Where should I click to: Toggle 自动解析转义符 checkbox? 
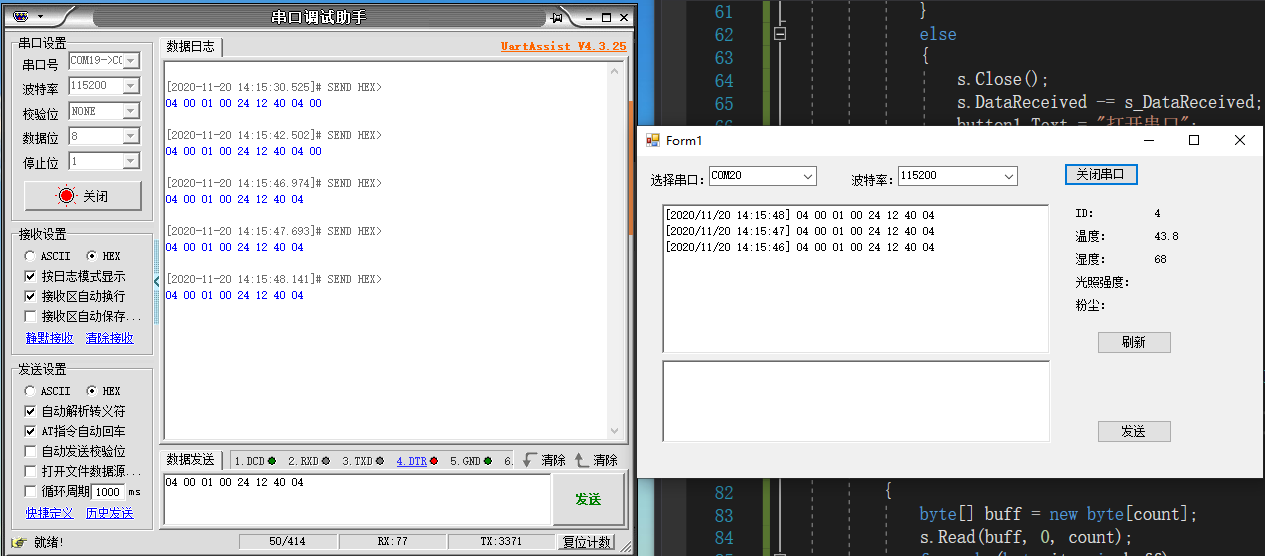pyautogui.click(x=30, y=411)
